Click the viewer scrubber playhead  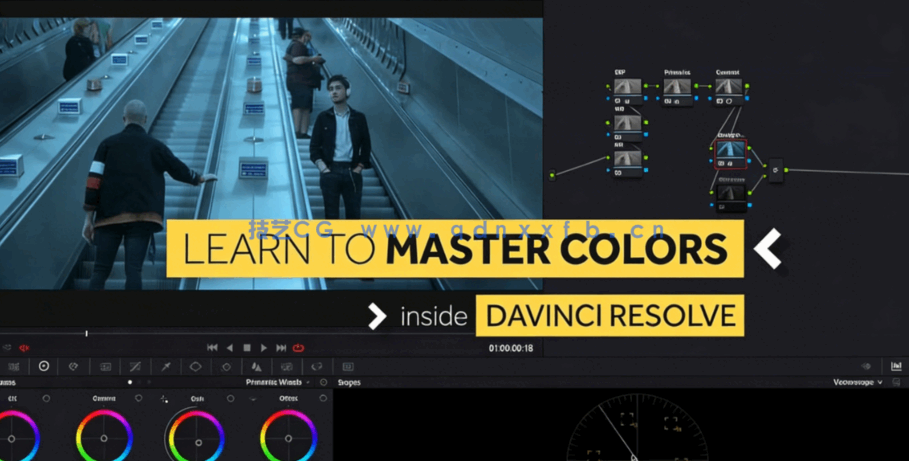tap(86, 333)
